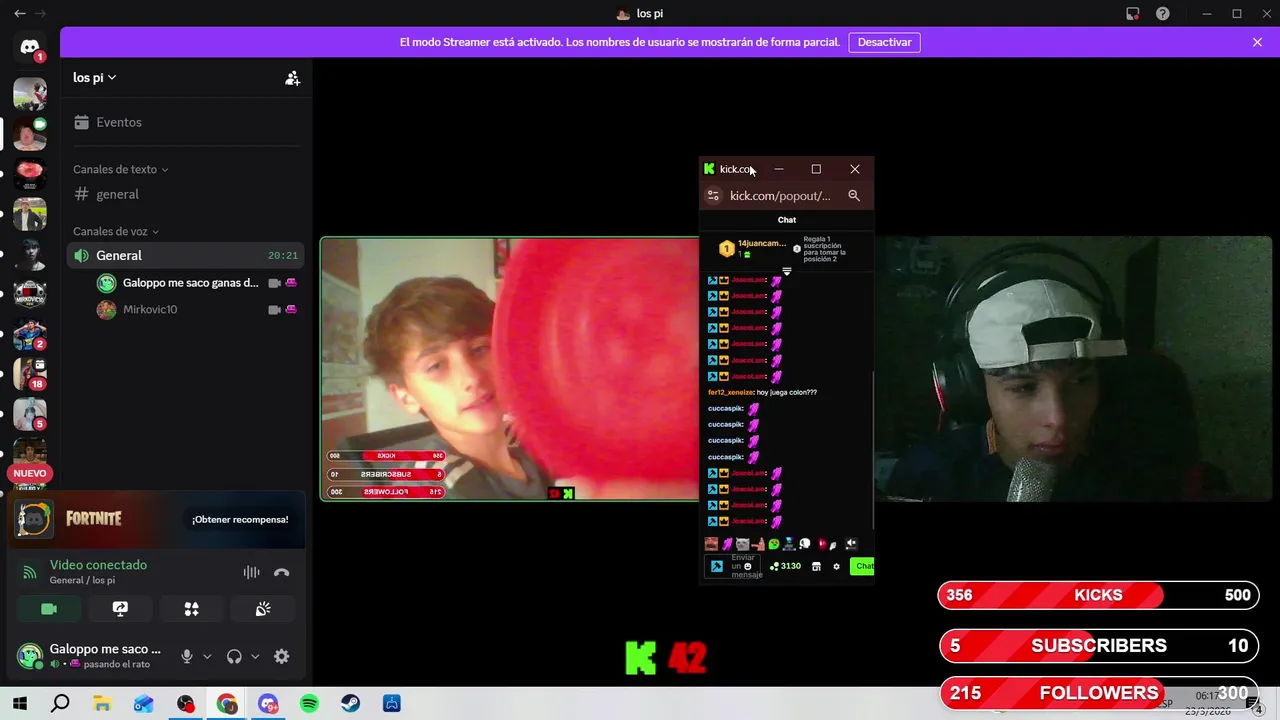The width and height of the screenshot is (1280, 720).
Task: Click fer12_xeneize username in chat
Action: [730, 392]
